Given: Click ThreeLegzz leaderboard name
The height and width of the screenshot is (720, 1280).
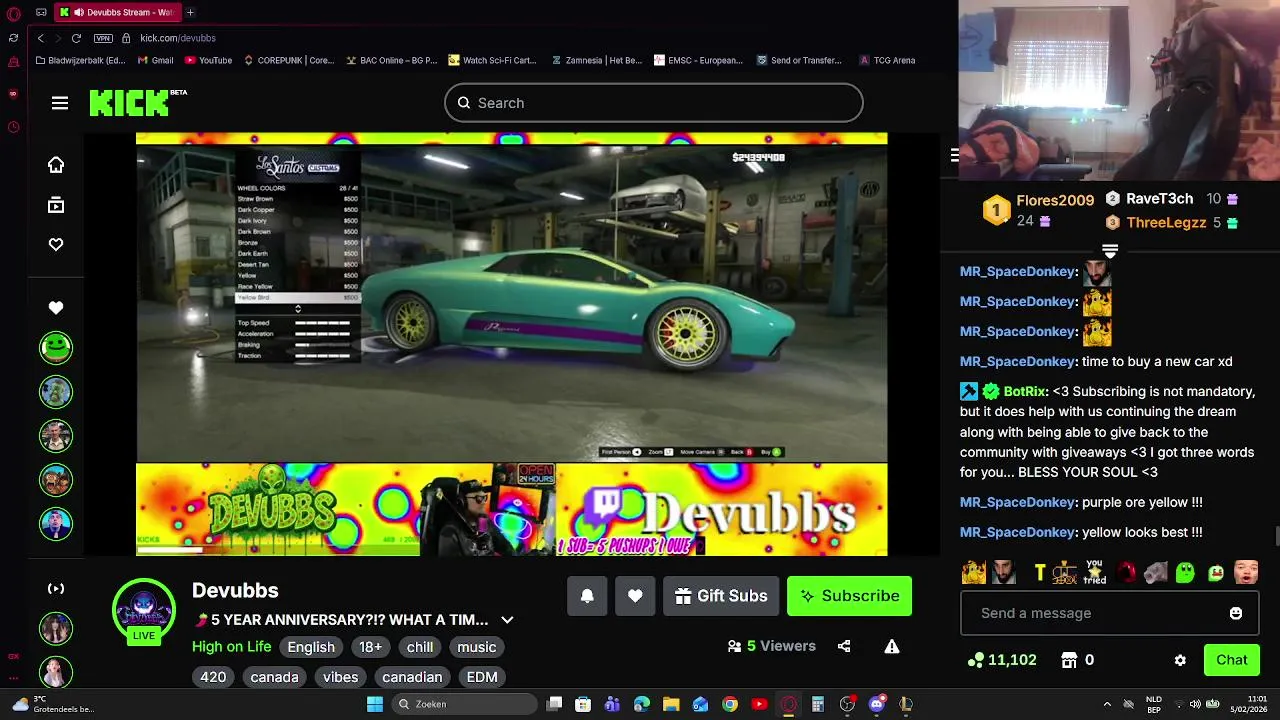Looking at the screenshot, I should pyautogui.click(x=1166, y=223).
